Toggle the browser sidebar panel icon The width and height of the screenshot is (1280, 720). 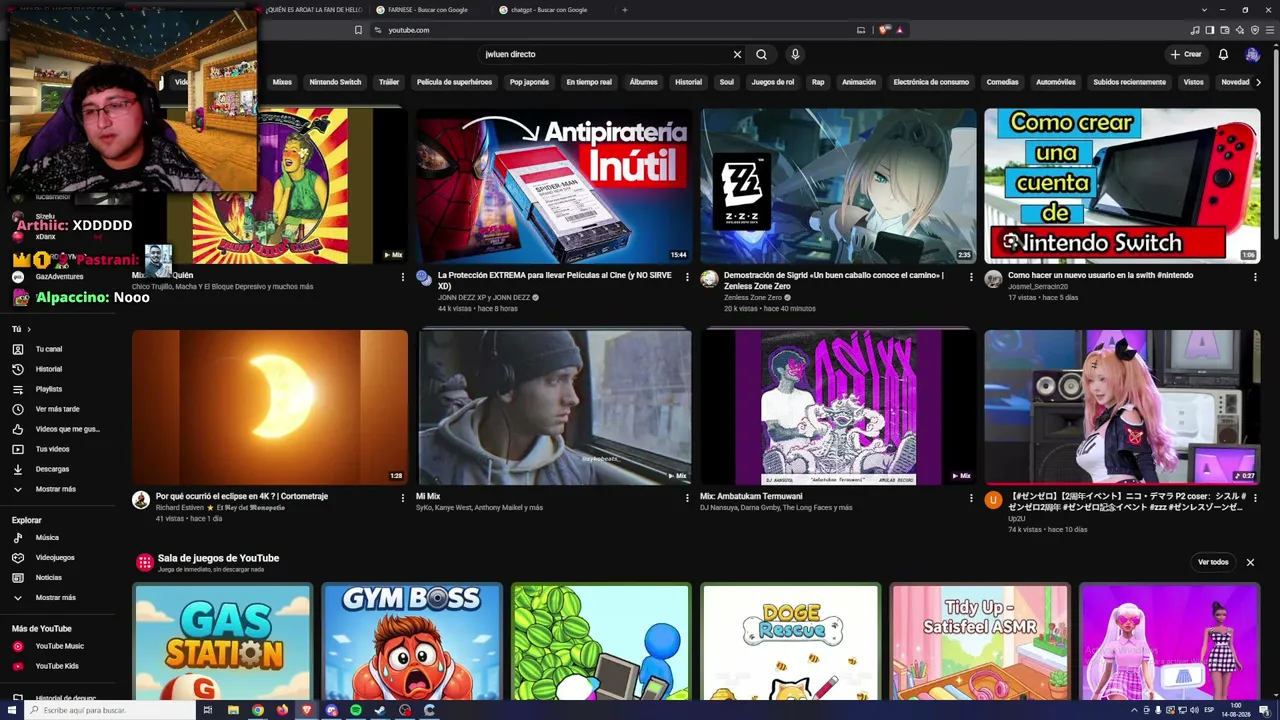[1209, 30]
